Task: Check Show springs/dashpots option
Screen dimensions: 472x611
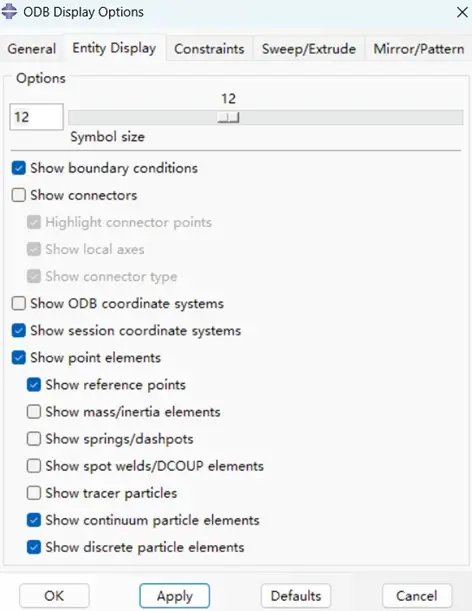Action: point(34,439)
